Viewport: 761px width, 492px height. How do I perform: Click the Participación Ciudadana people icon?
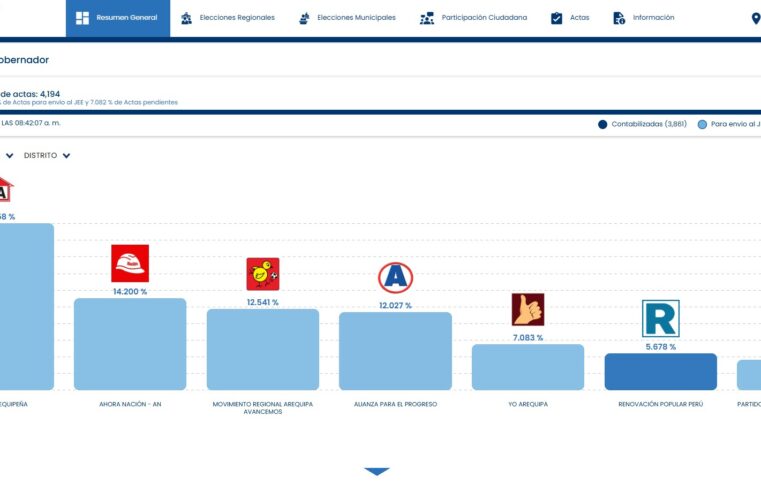427,18
